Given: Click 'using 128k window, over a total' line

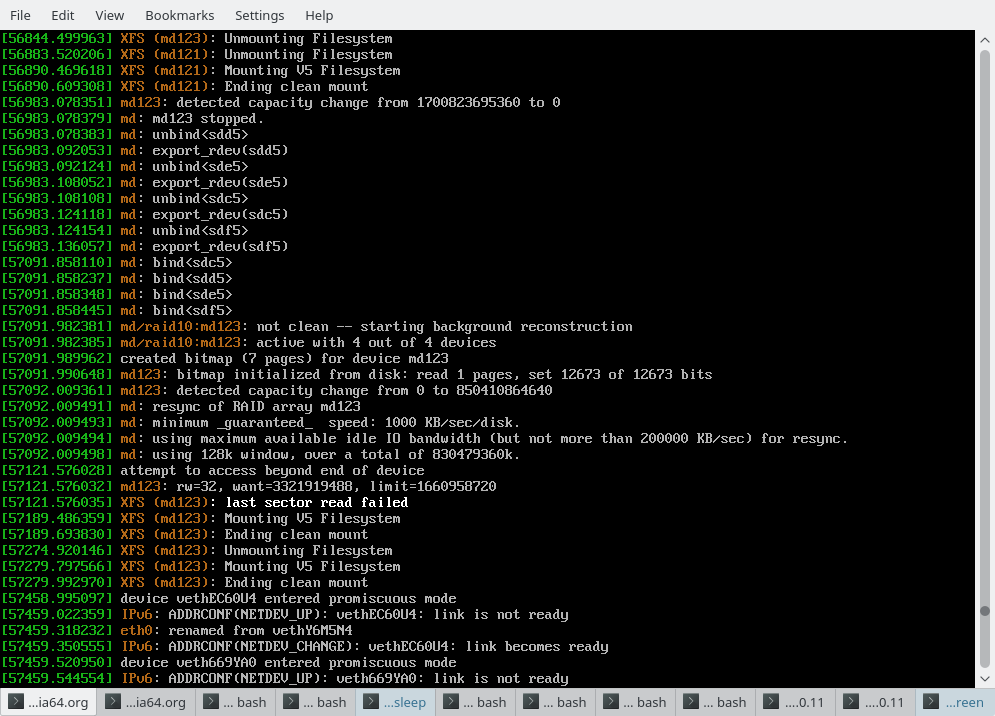Looking at the screenshot, I should click(260, 454).
